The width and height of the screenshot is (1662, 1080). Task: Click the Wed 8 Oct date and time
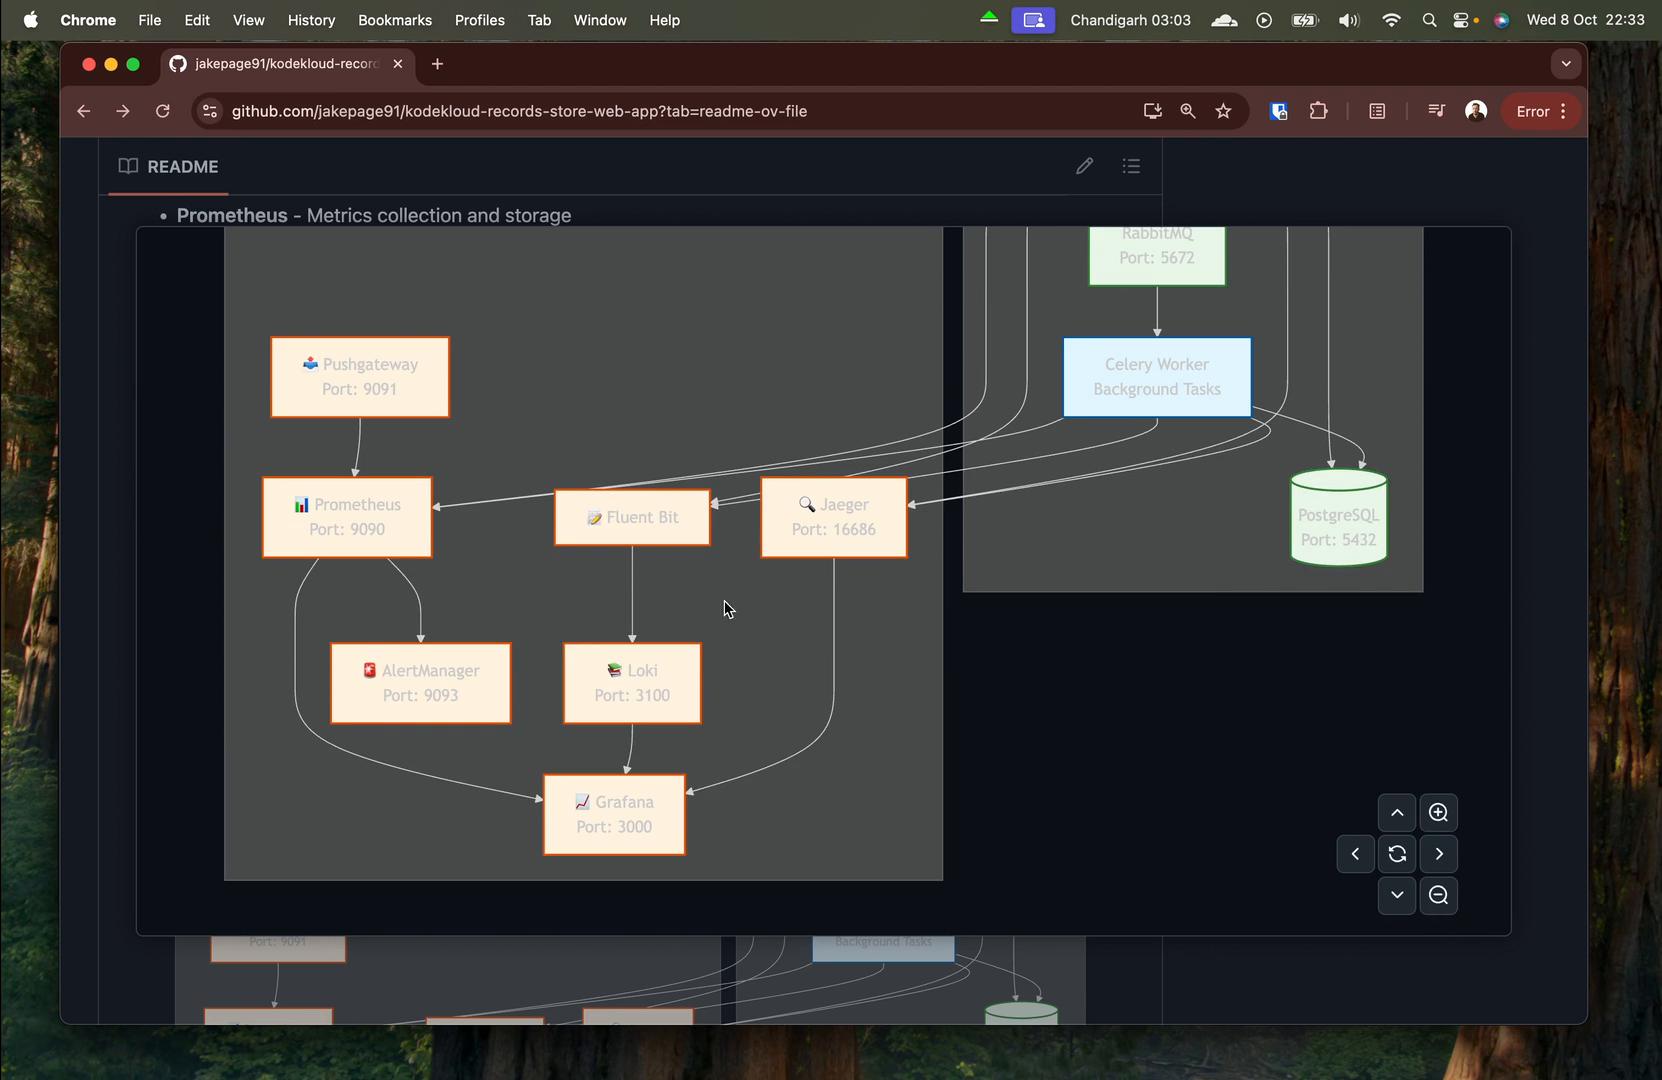[1585, 20]
